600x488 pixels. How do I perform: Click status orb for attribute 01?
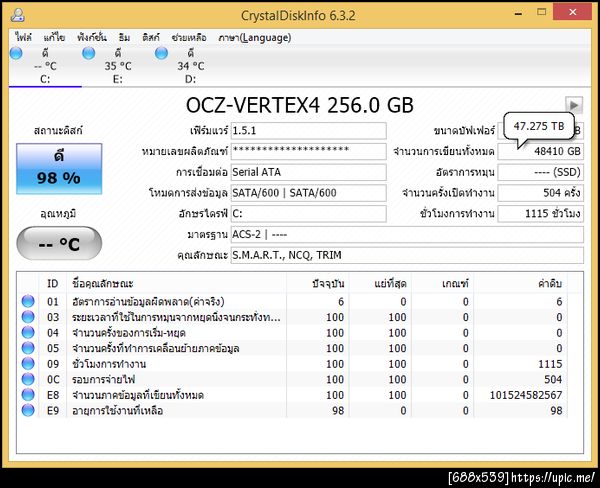(28, 302)
